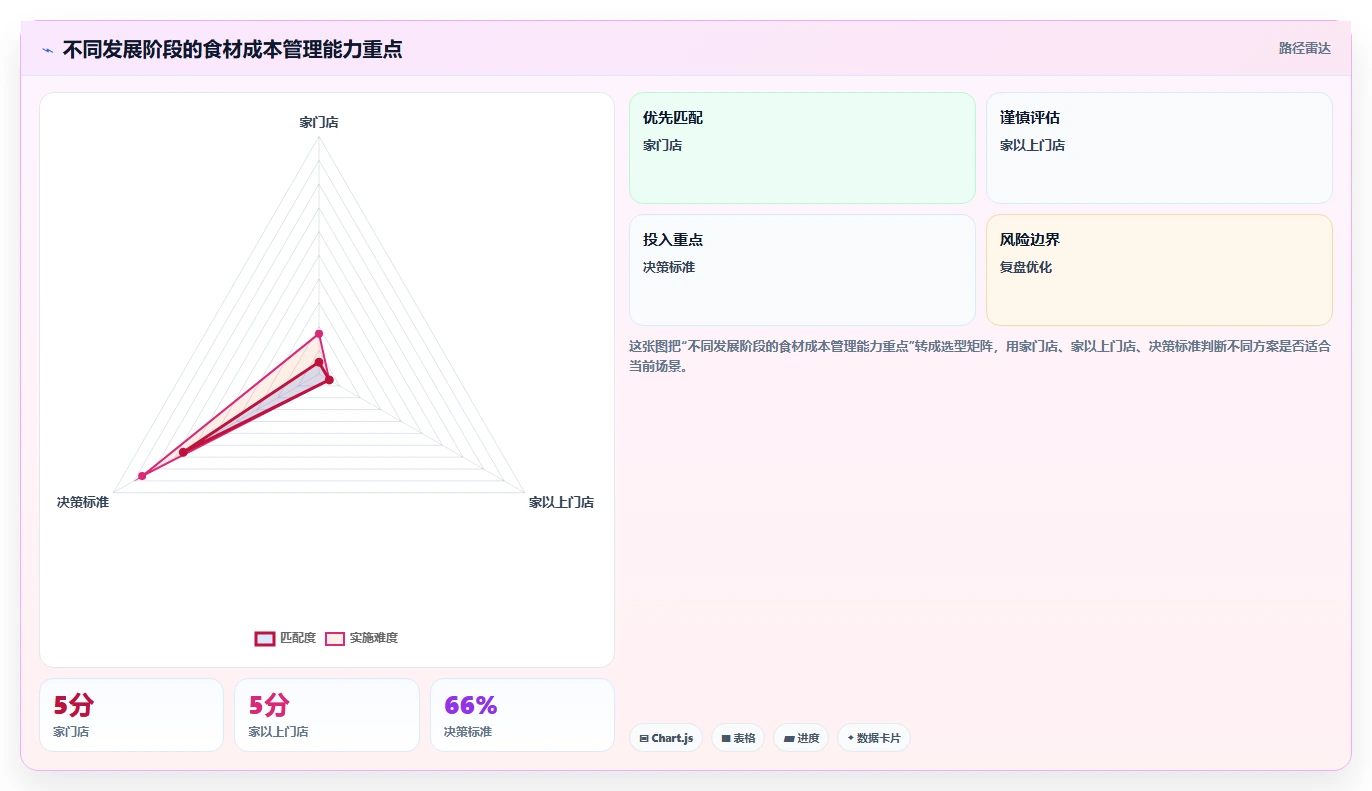Click the 数据卡片 tag chip
This screenshot has height=791, width=1372.
(x=874, y=738)
